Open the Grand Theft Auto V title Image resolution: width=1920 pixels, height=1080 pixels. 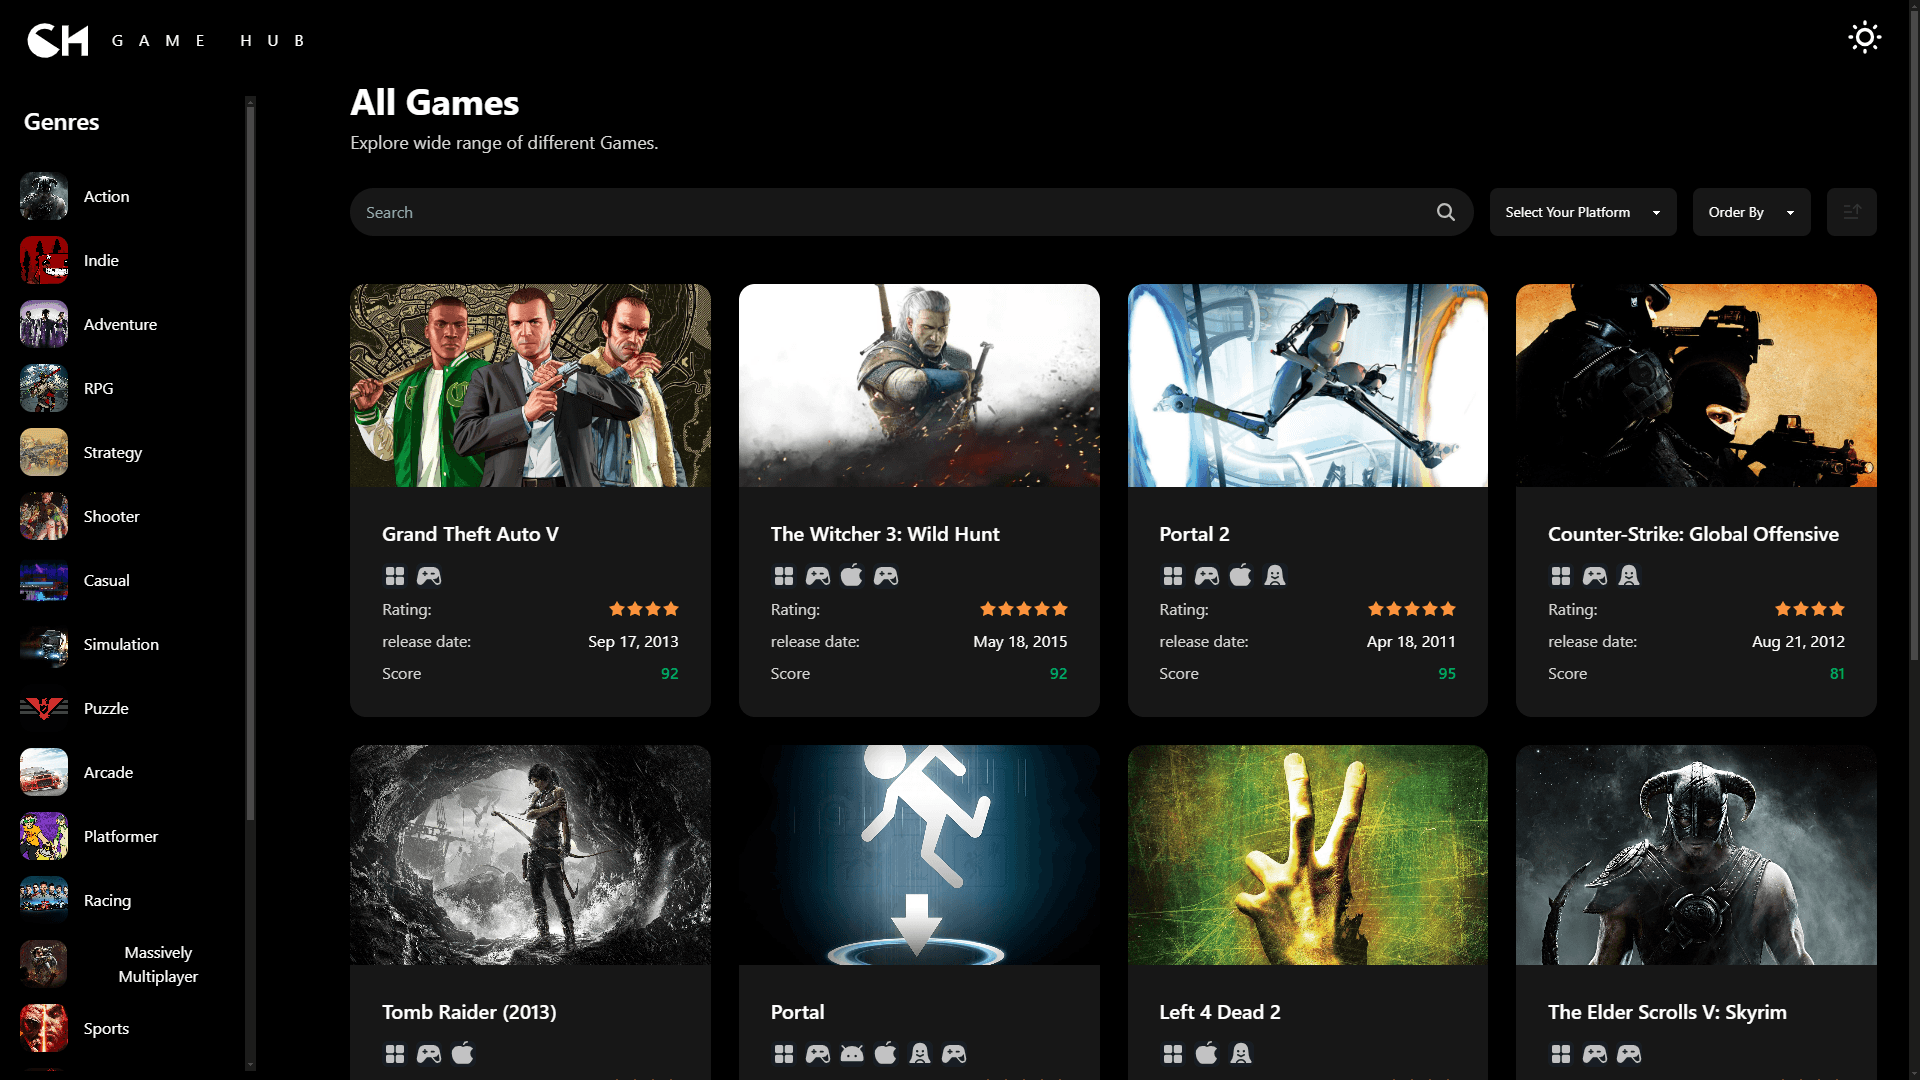point(470,534)
